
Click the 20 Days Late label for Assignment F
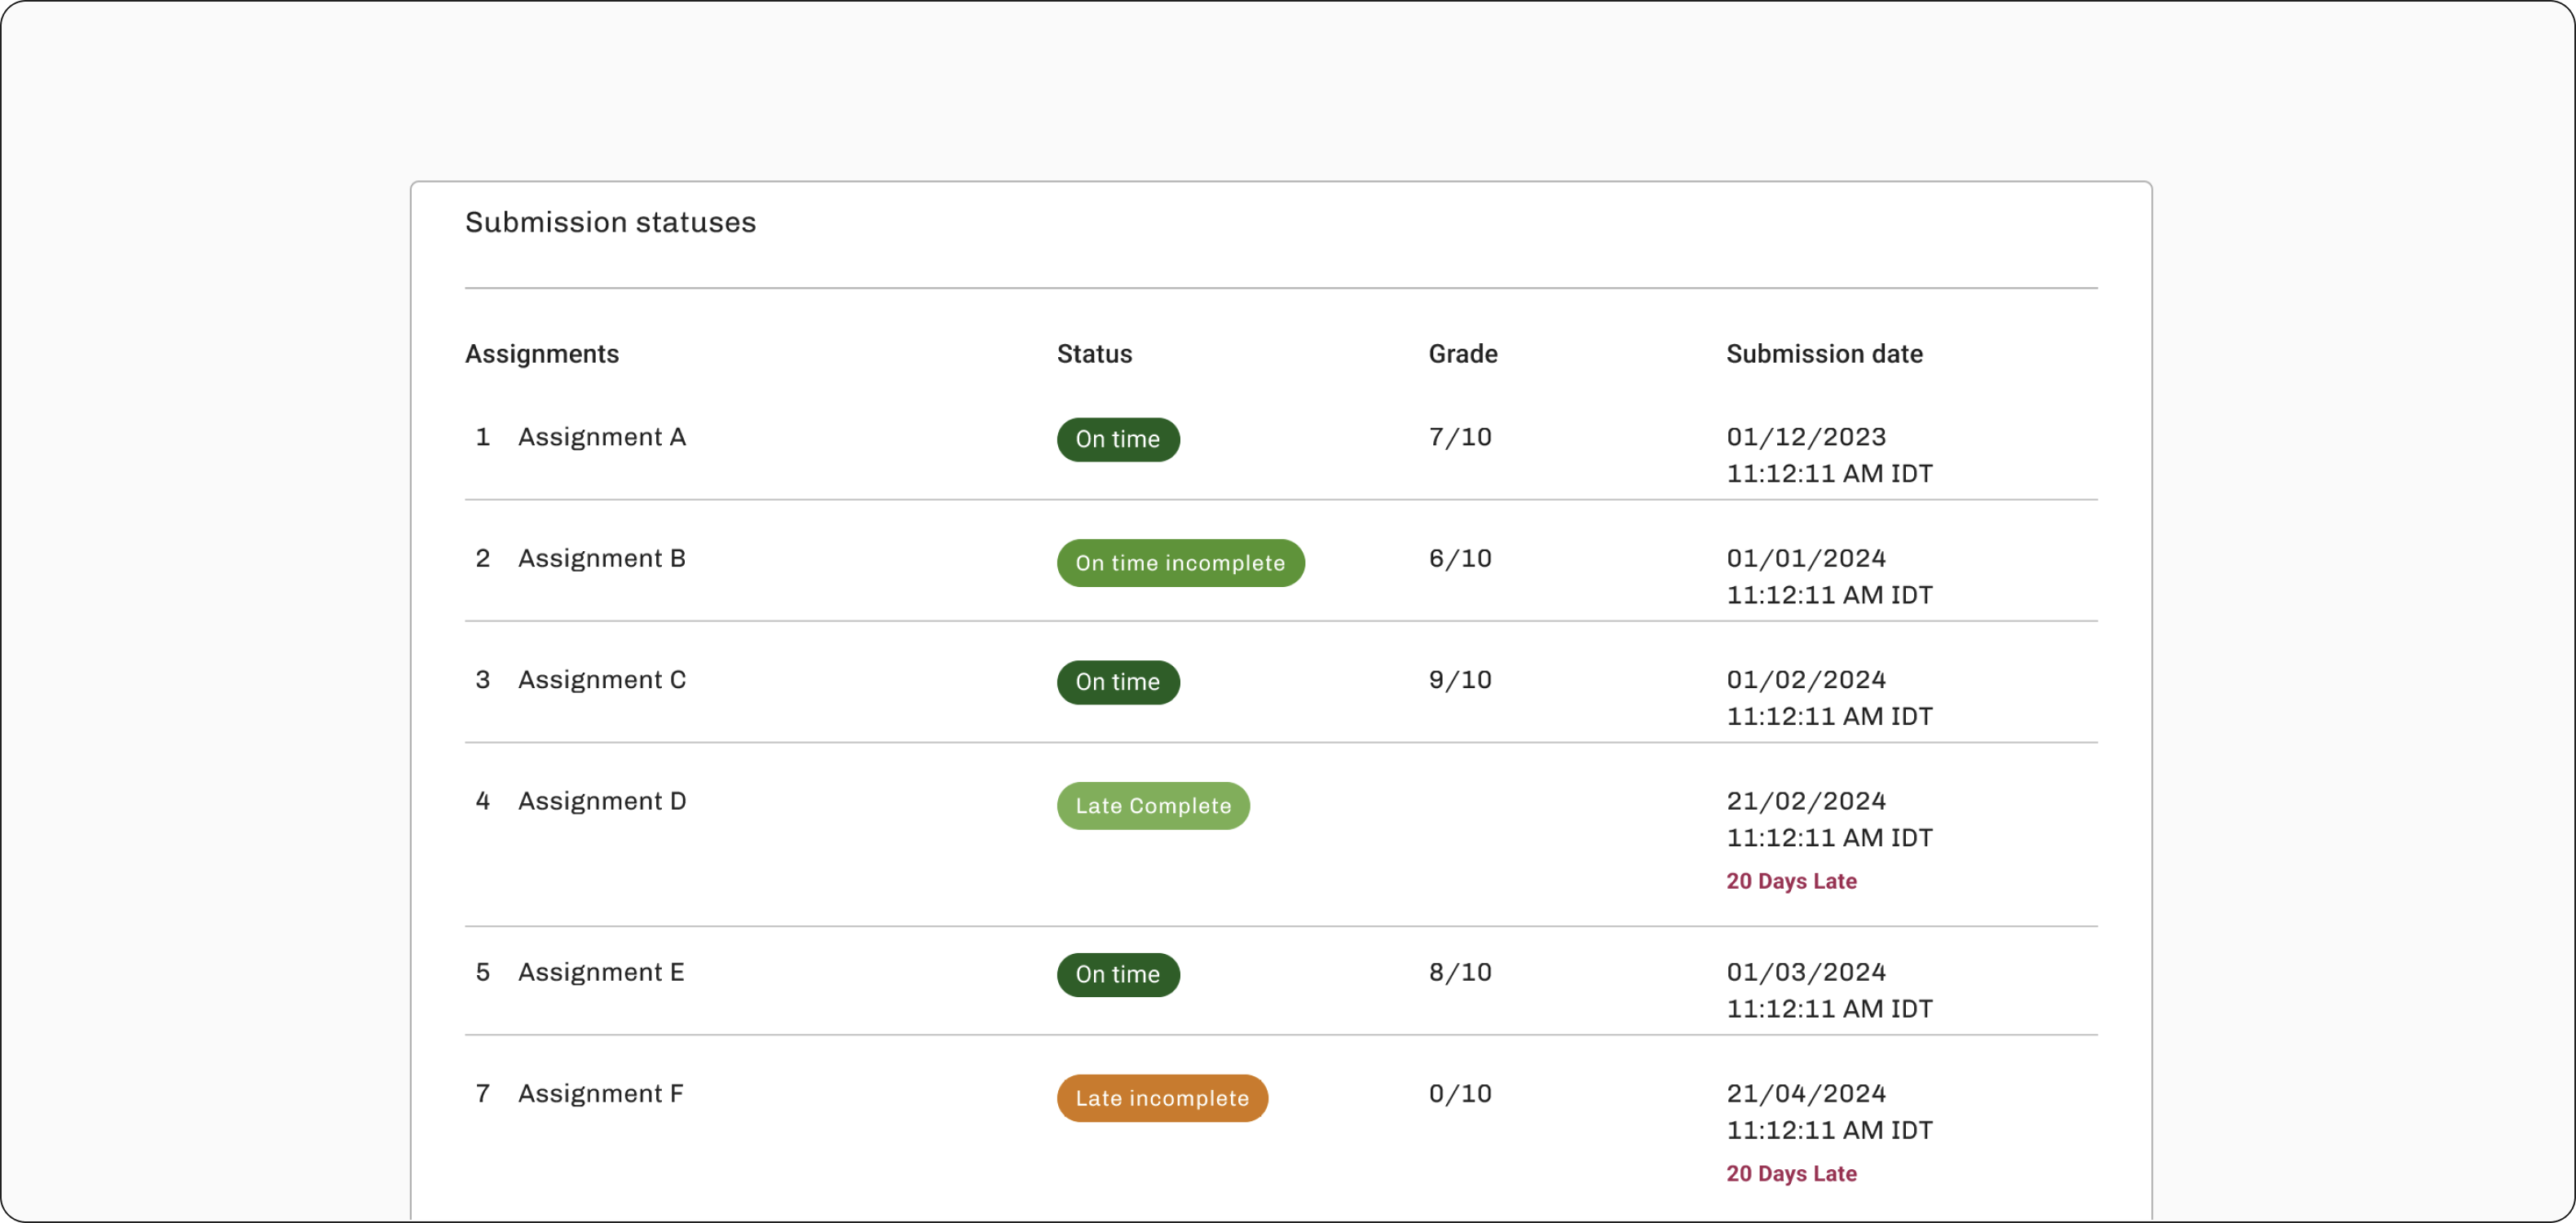(x=1791, y=1174)
